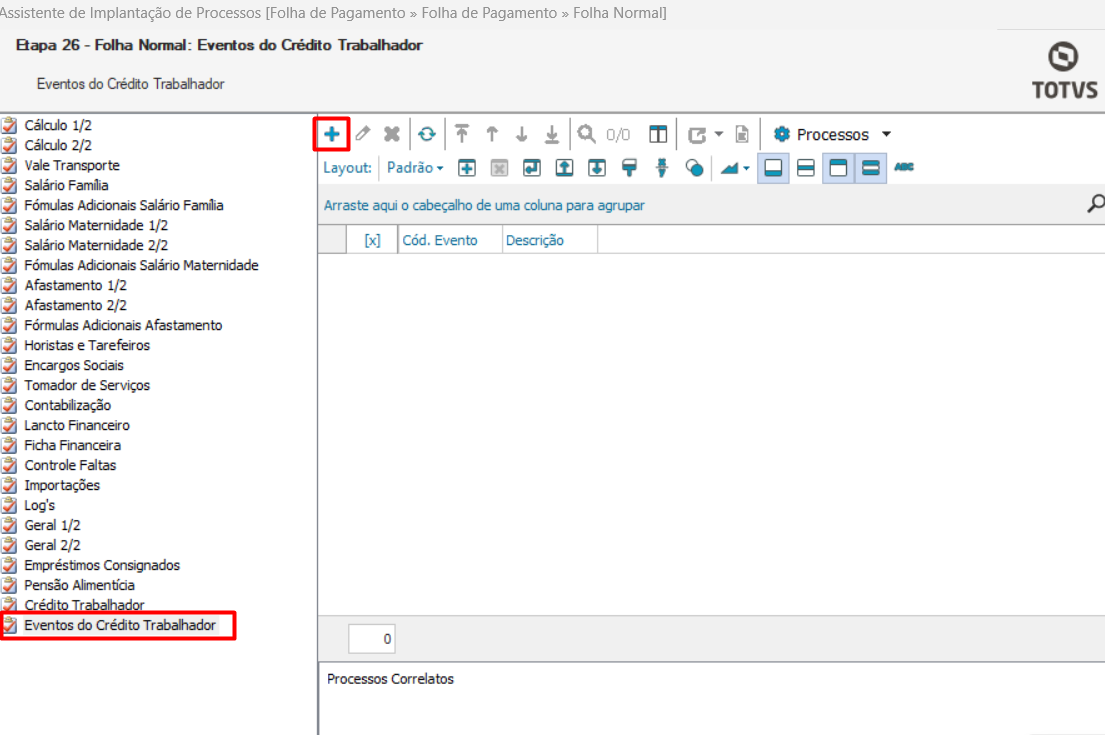The height and width of the screenshot is (735, 1105).
Task: Open the column chooser icon
Action: pyautogui.click(x=657, y=134)
